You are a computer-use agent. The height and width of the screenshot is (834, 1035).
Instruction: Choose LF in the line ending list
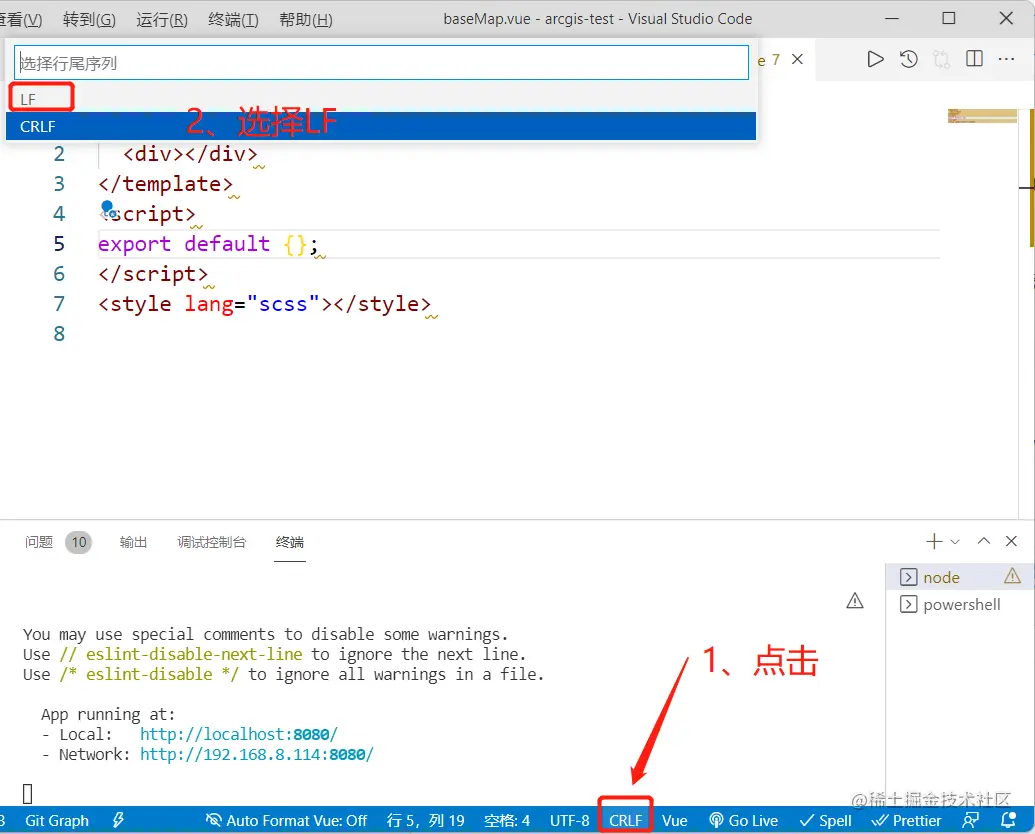pos(381,99)
